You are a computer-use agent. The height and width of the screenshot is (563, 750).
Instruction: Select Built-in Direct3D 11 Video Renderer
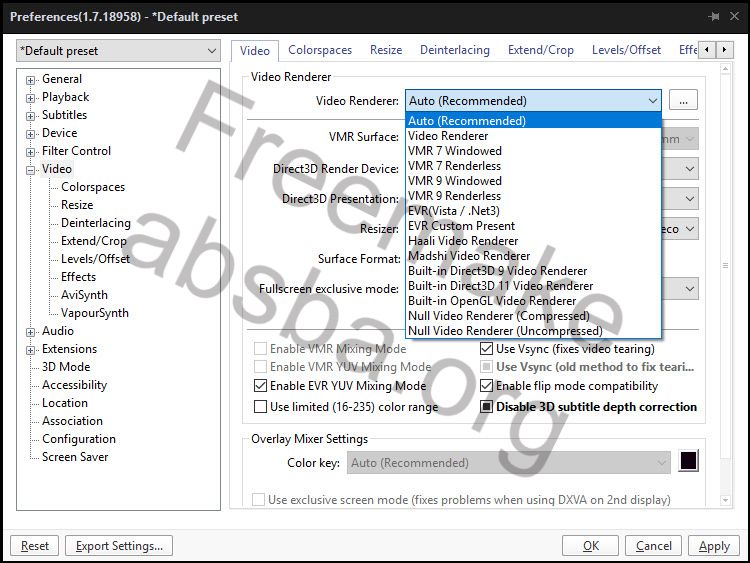click(x=533, y=286)
